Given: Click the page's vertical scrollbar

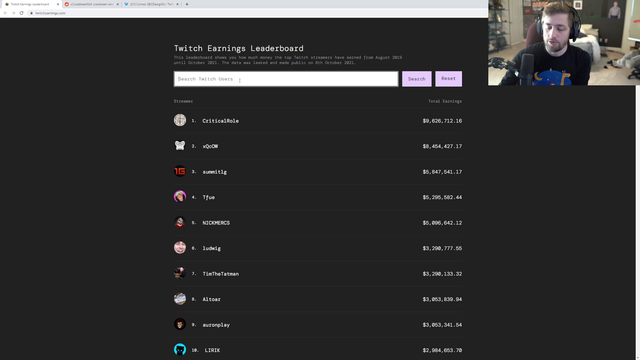Looking at the screenshot, I should [x=638, y=222].
